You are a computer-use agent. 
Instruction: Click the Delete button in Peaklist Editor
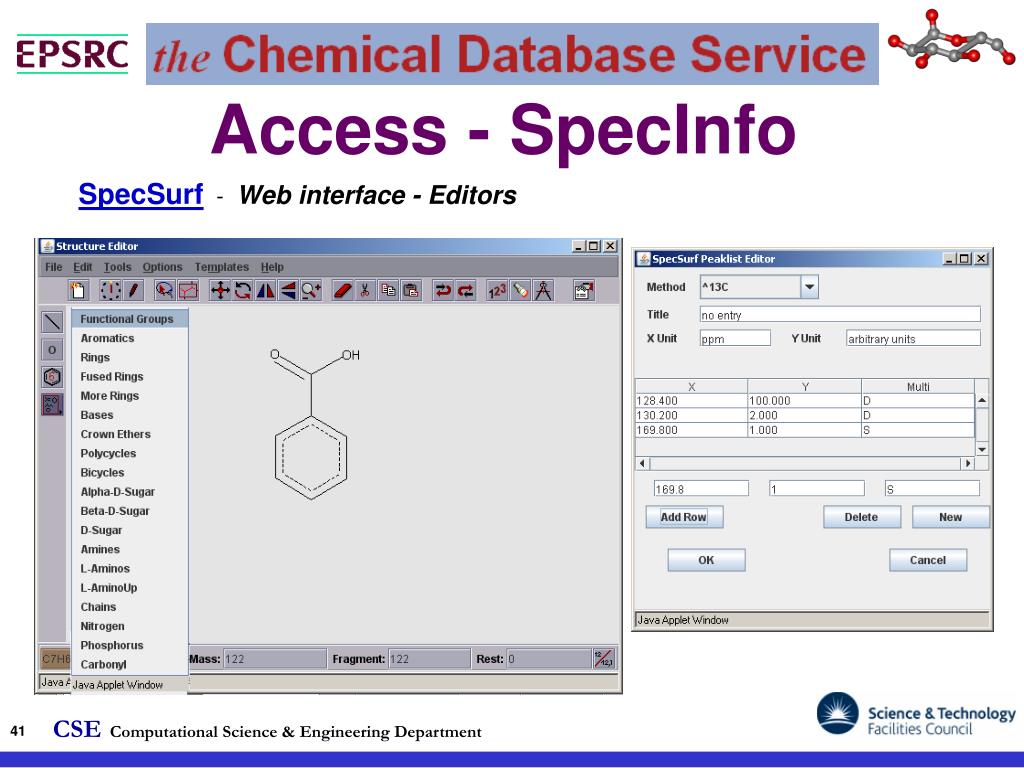tap(861, 517)
